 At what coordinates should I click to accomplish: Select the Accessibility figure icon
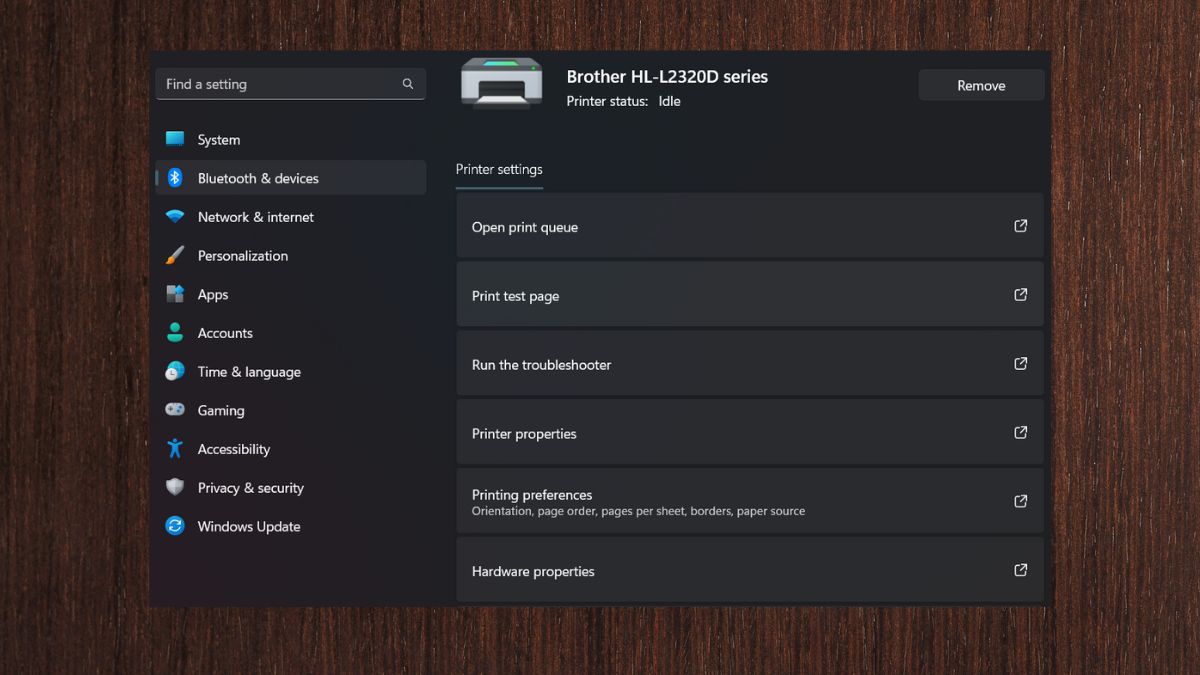[175, 449]
